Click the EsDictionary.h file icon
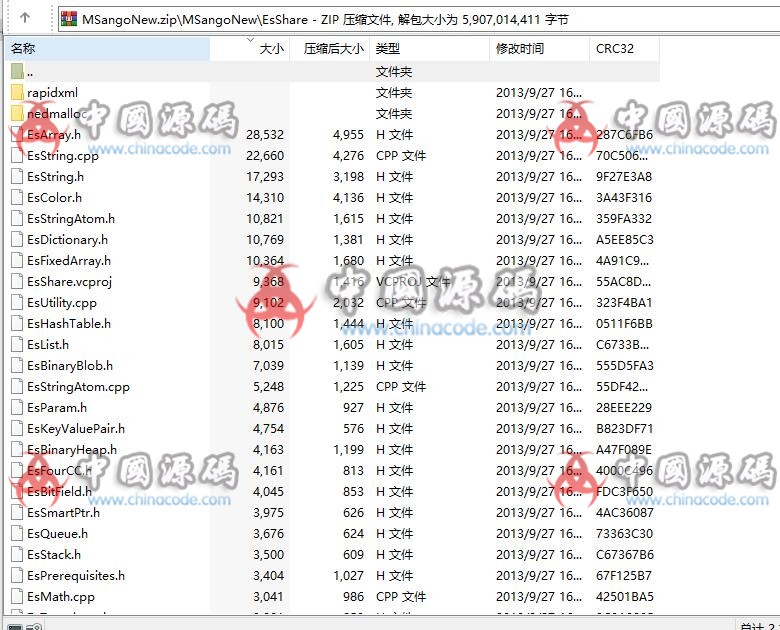780x630 pixels. [17, 239]
